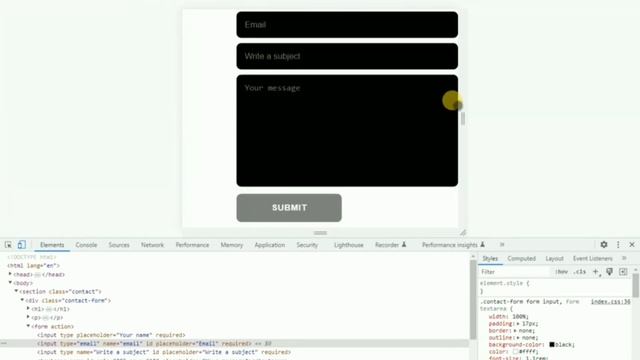Open the Lighthouse tab
This screenshot has width=640, height=360.
click(x=349, y=245)
